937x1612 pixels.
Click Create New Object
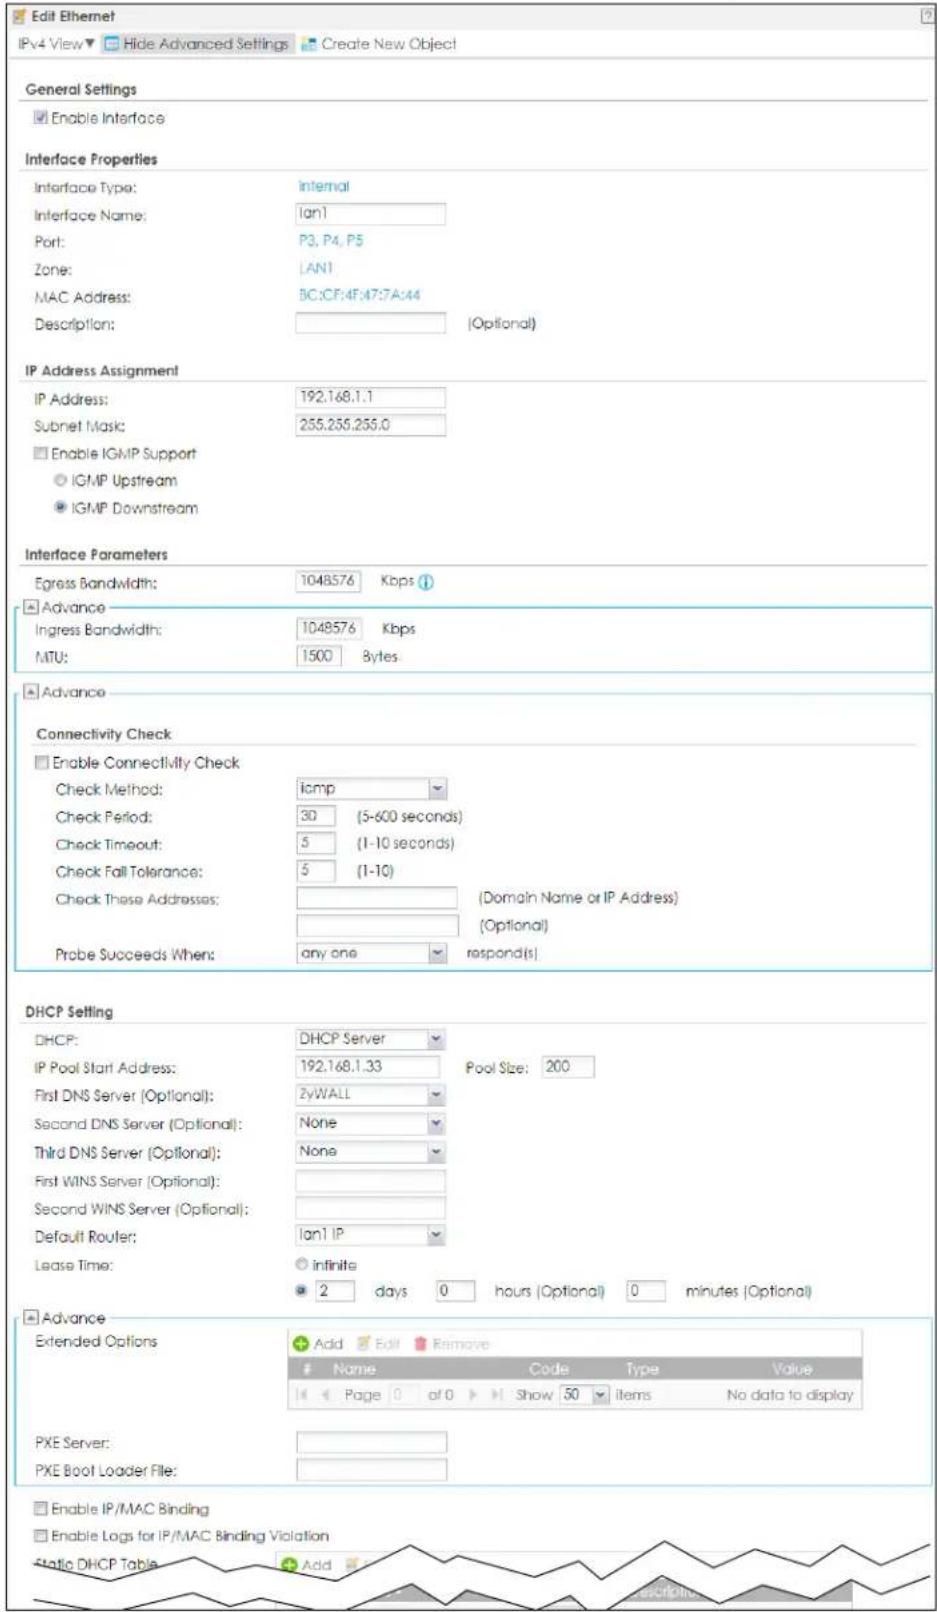379,44
